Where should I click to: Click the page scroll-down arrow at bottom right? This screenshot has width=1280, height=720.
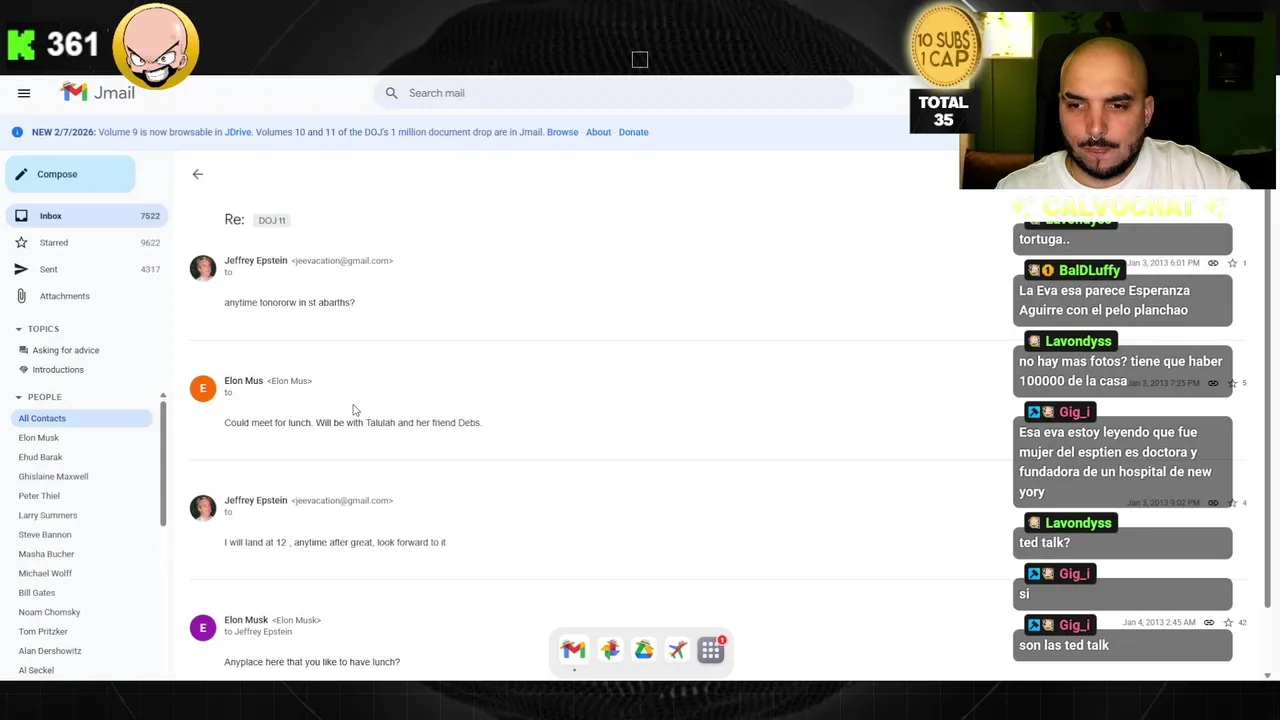coord(1267,676)
